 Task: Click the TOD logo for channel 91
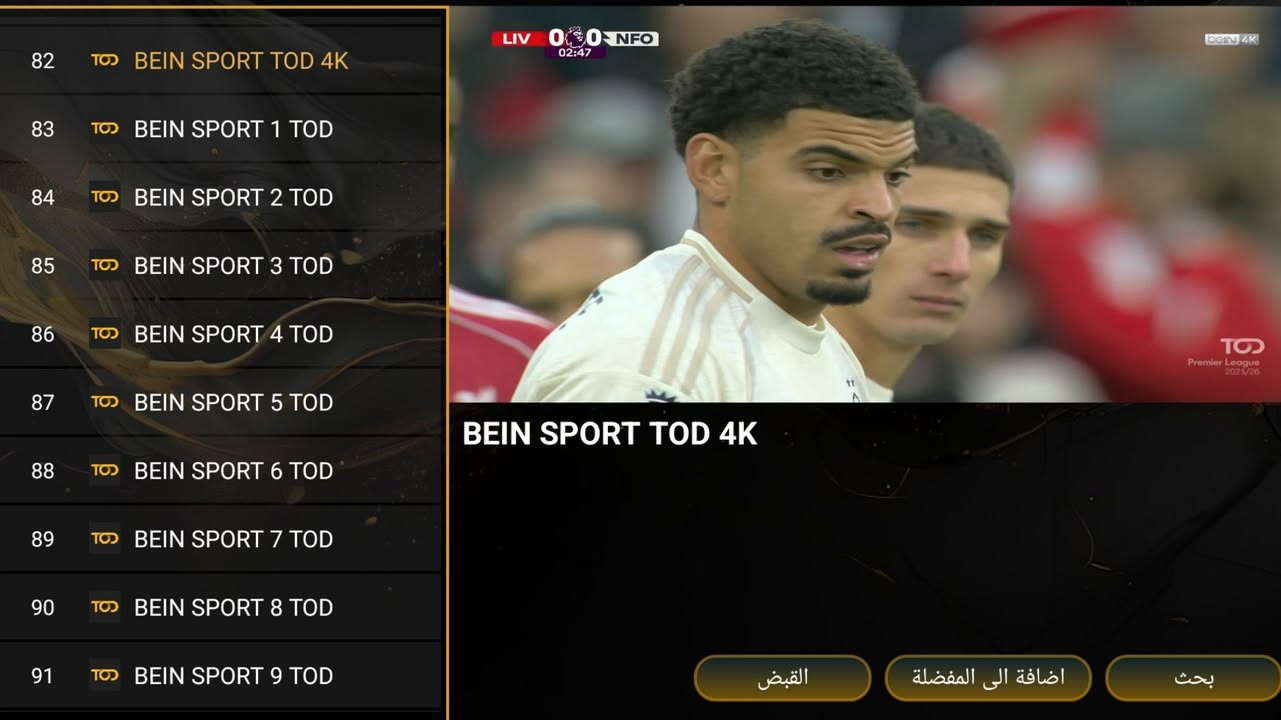point(105,675)
